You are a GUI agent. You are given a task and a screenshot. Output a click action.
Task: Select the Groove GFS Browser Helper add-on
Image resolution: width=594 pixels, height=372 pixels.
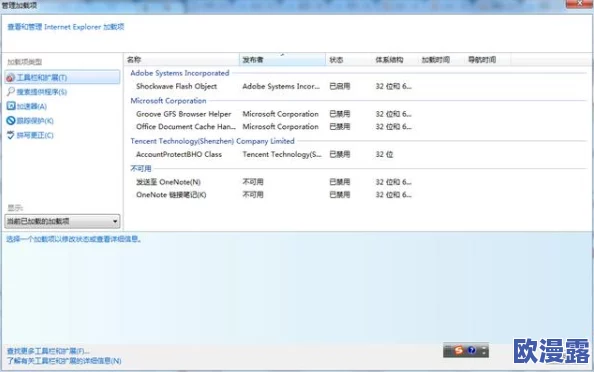184,114
